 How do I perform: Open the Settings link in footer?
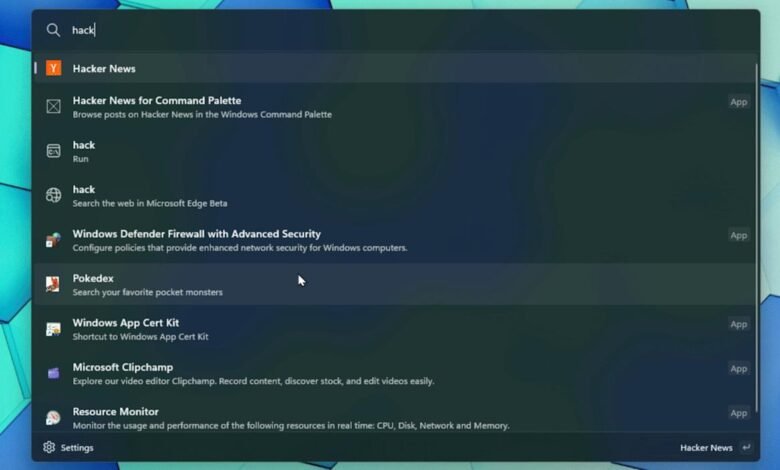69,447
